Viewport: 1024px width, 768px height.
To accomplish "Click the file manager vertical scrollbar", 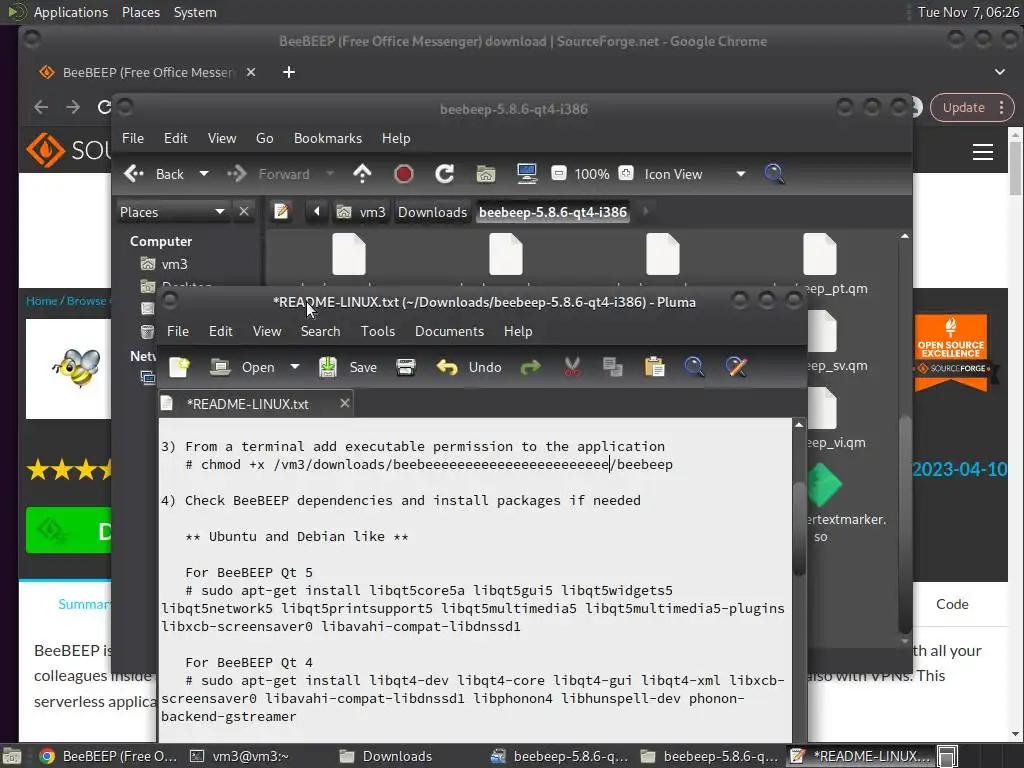I will coord(904,522).
